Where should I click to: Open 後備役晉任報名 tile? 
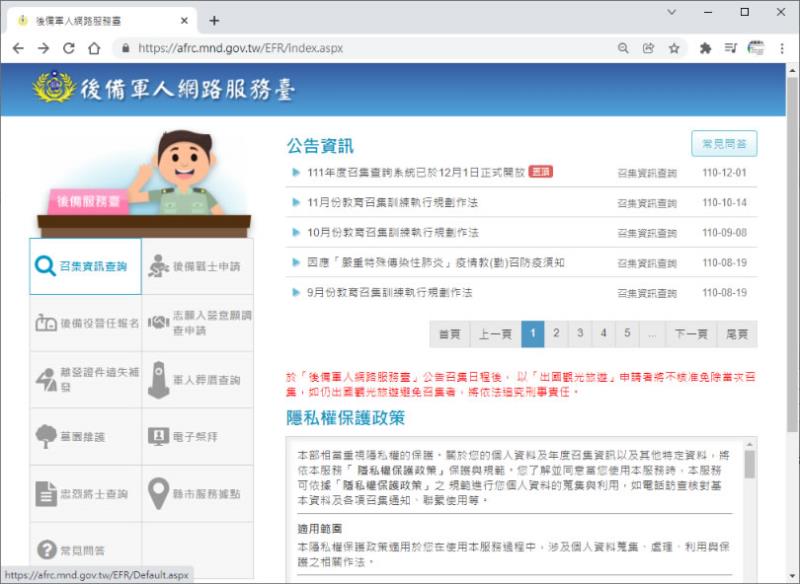coord(85,323)
